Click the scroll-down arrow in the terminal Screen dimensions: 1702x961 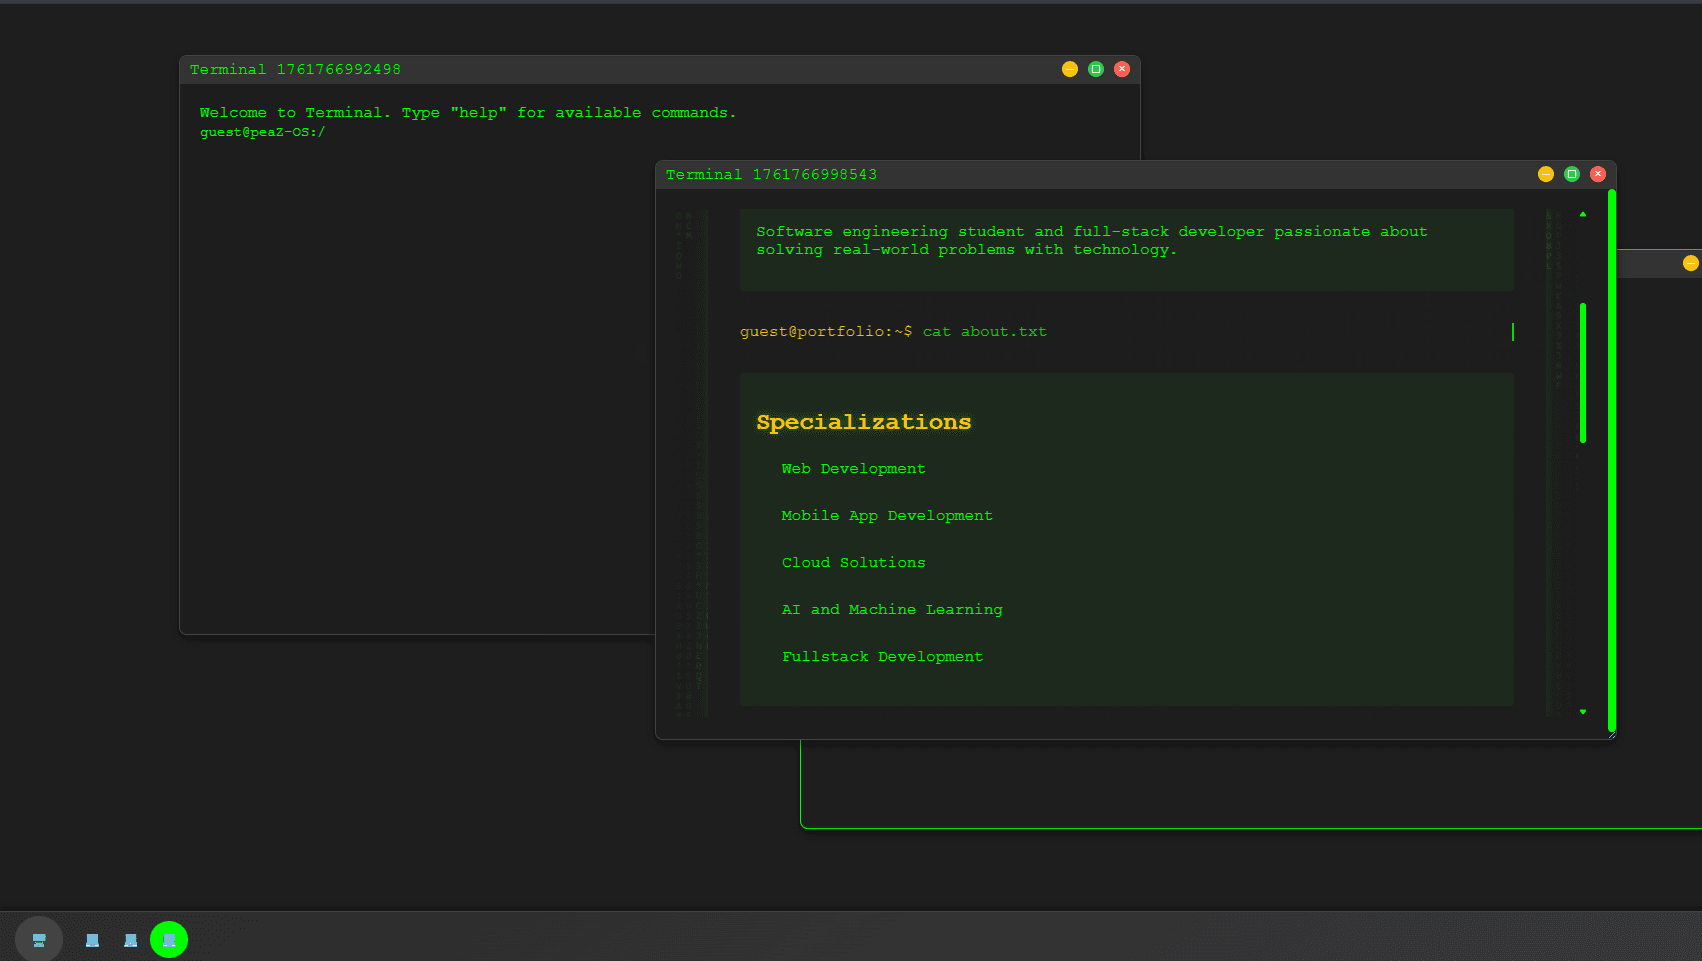[x=1583, y=710]
